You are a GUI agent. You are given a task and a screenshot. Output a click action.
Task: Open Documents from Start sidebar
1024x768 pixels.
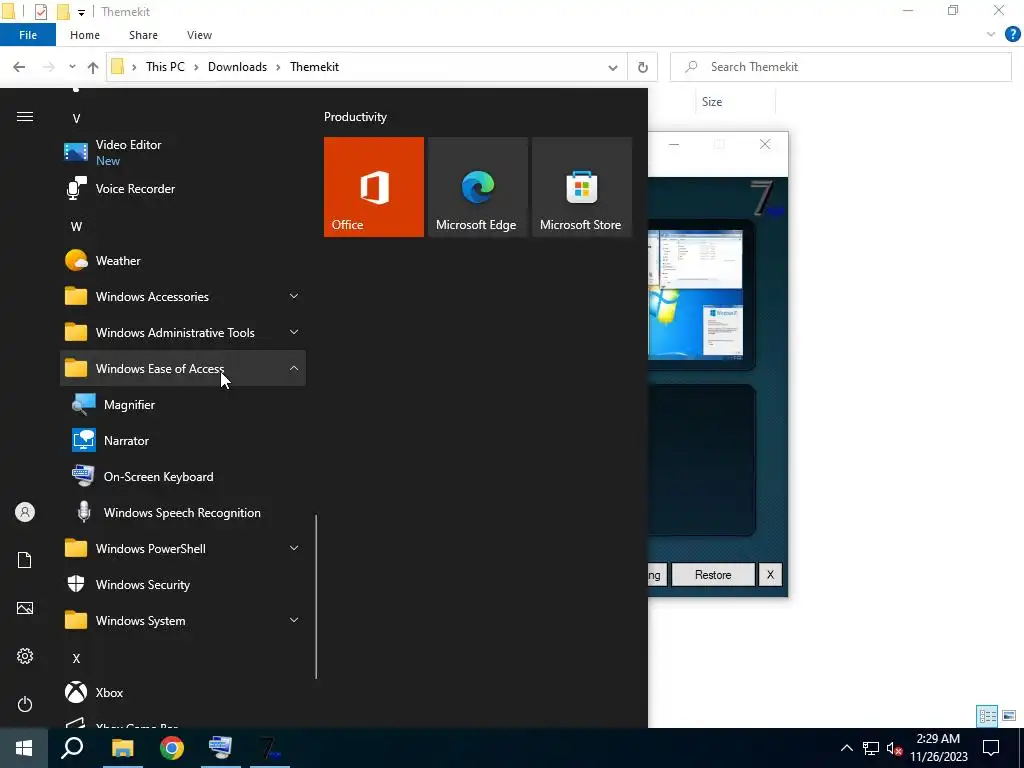pyautogui.click(x=25, y=560)
